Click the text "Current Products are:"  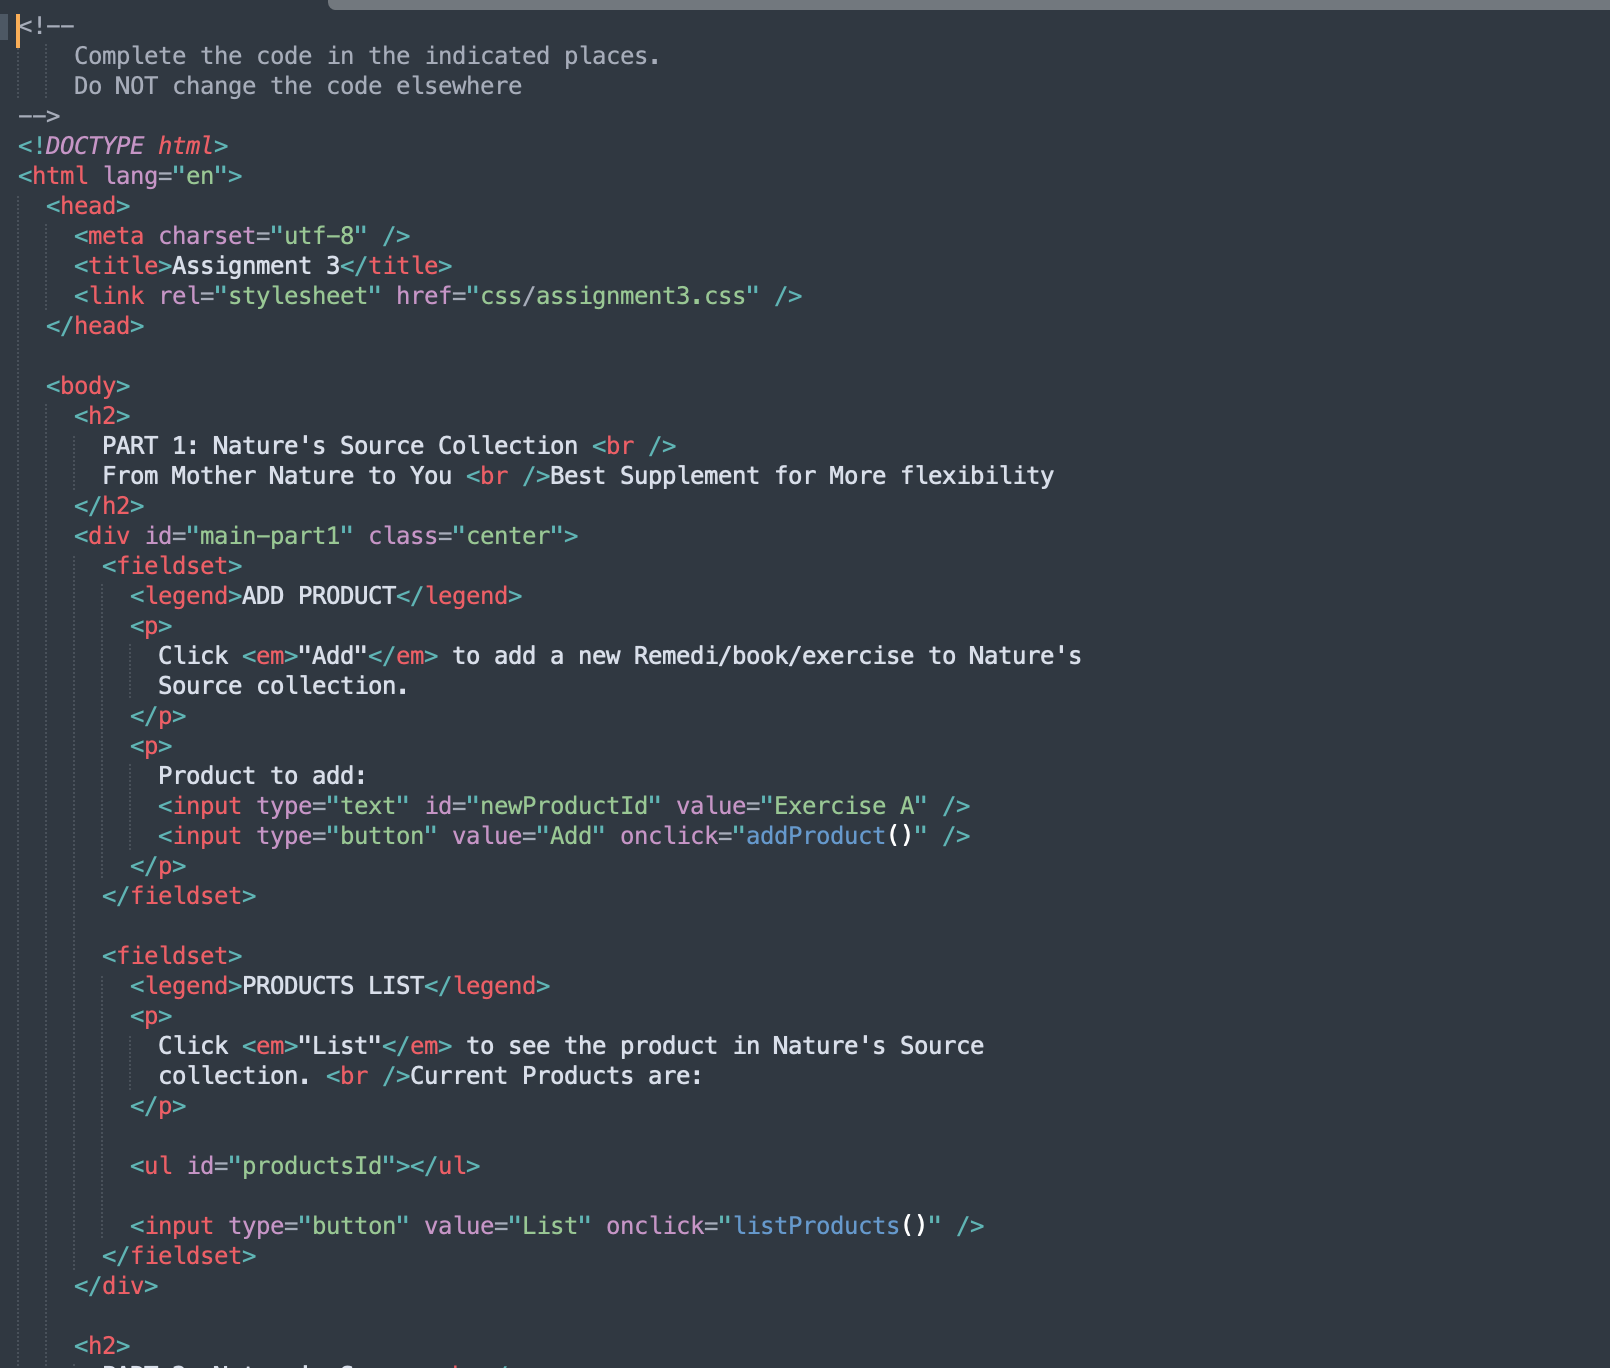tap(557, 1076)
